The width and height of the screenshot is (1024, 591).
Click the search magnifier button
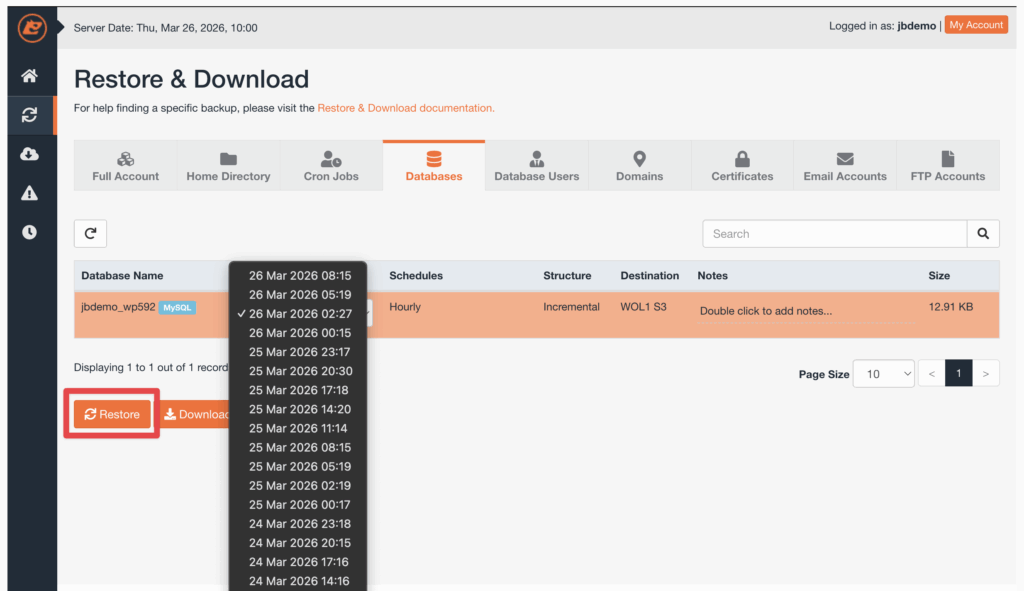[x=982, y=234]
